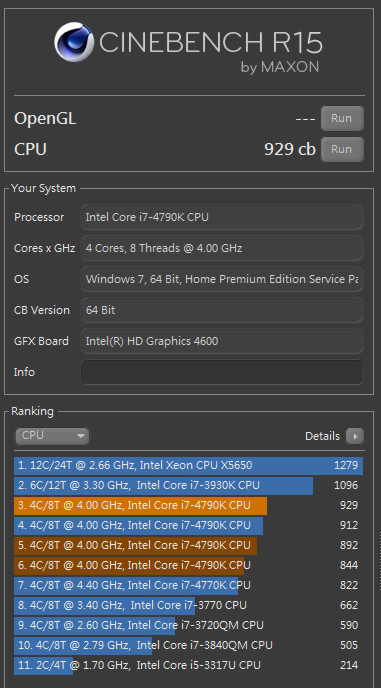381x688 pixels.
Task: Click the GFX Board HD Graphics 4600 field
Action: click(x=222, y=341)
